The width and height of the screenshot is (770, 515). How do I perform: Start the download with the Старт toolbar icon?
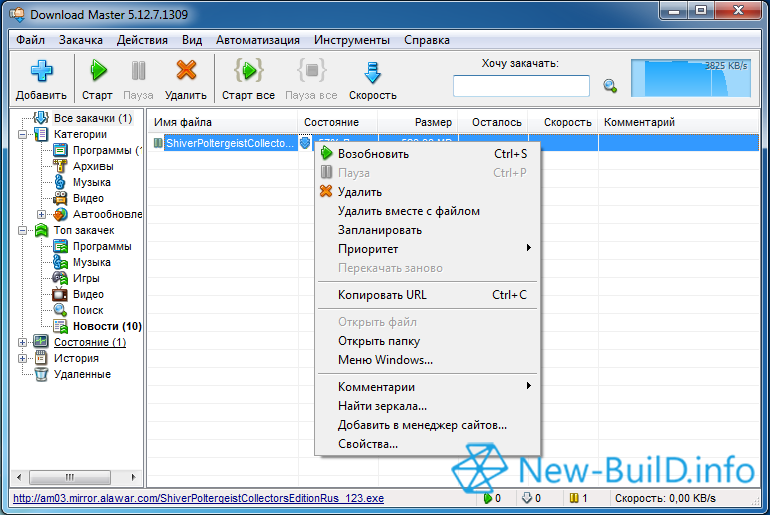coord(98,71)
